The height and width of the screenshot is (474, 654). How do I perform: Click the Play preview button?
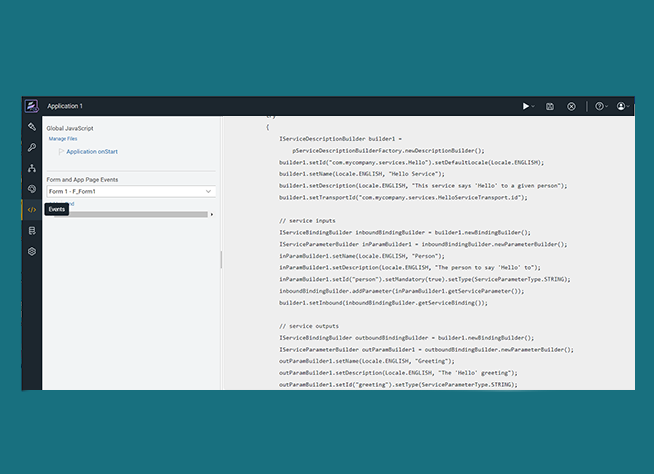[526, 106]
